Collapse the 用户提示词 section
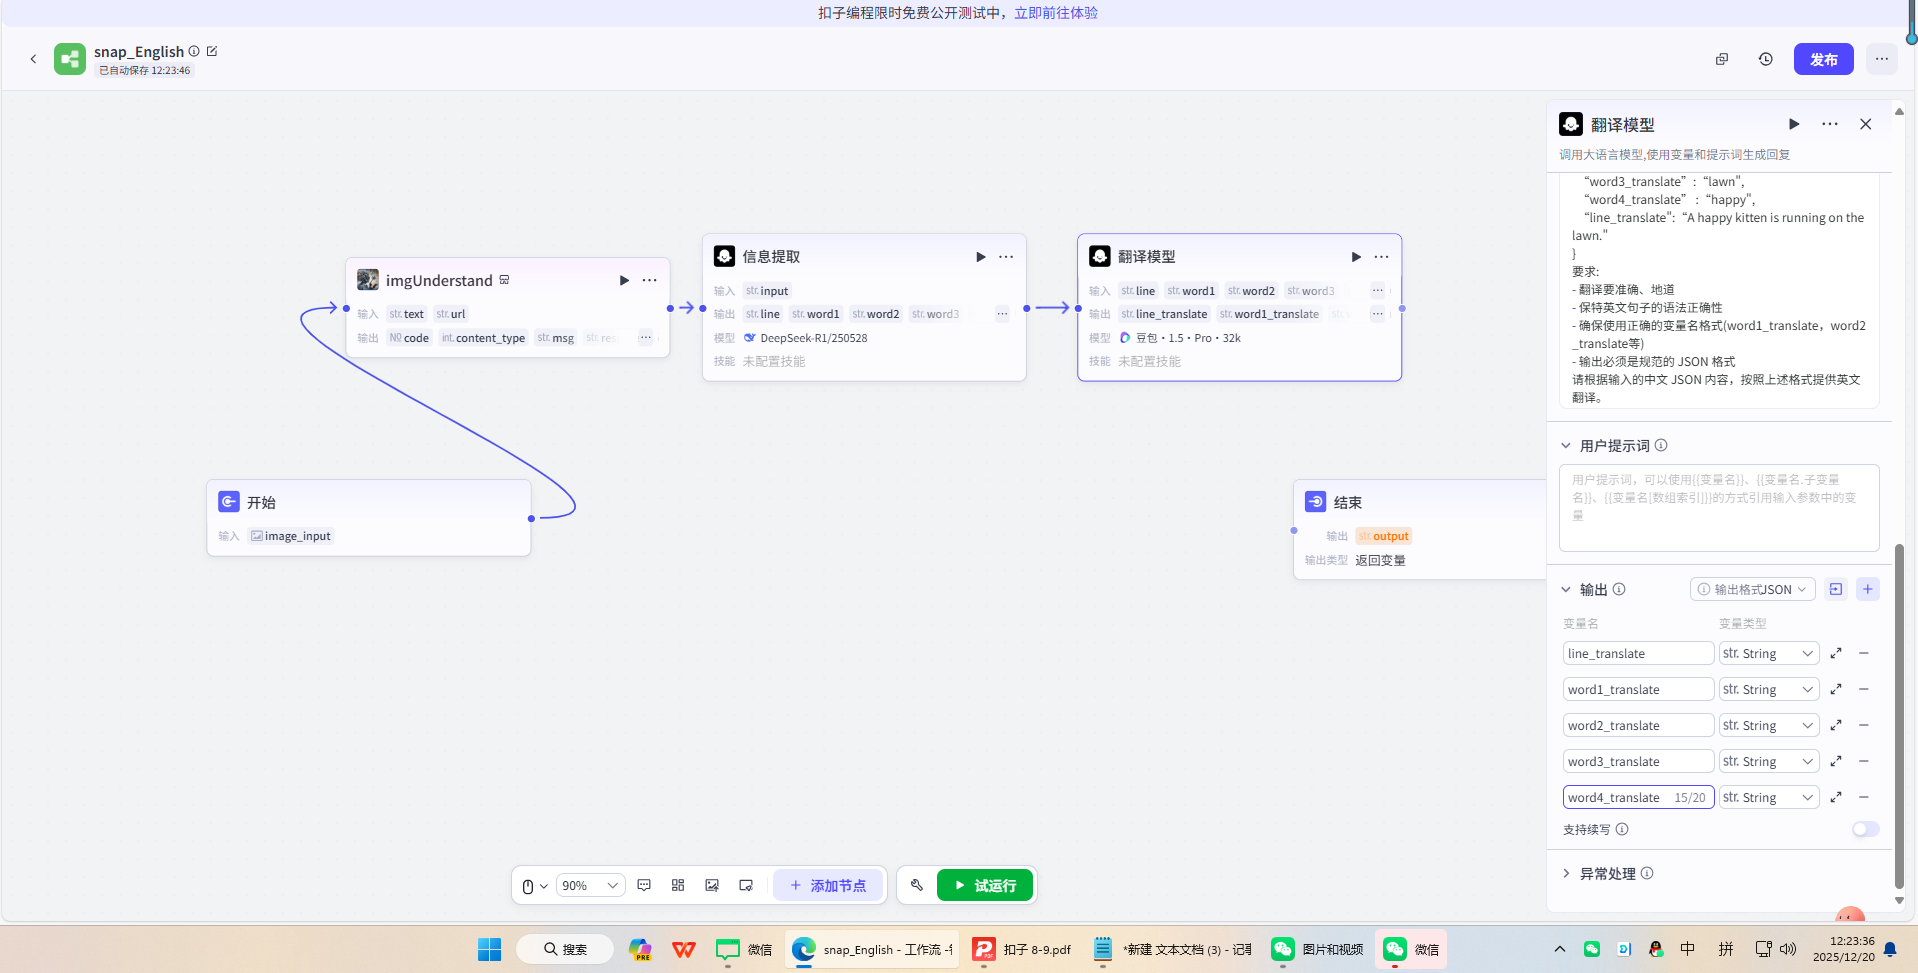 (1566, 446)
